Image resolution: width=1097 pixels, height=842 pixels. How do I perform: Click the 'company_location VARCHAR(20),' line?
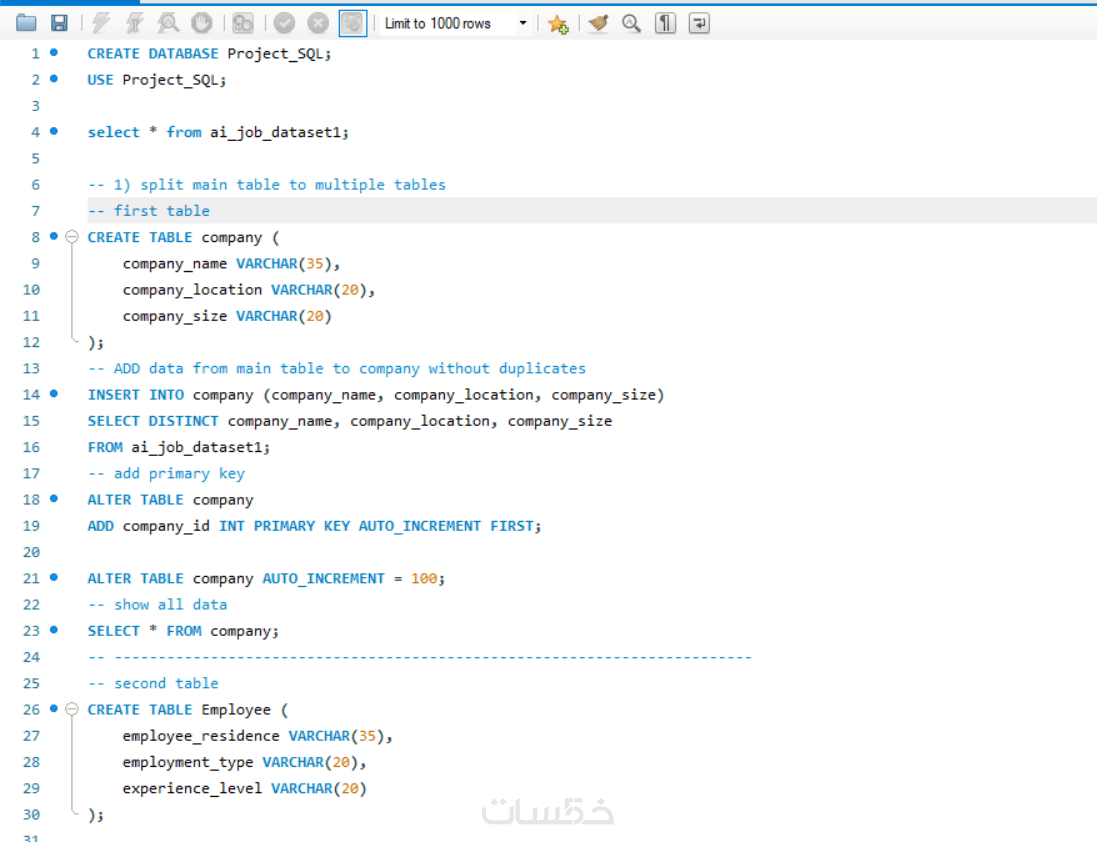(248, 290)
